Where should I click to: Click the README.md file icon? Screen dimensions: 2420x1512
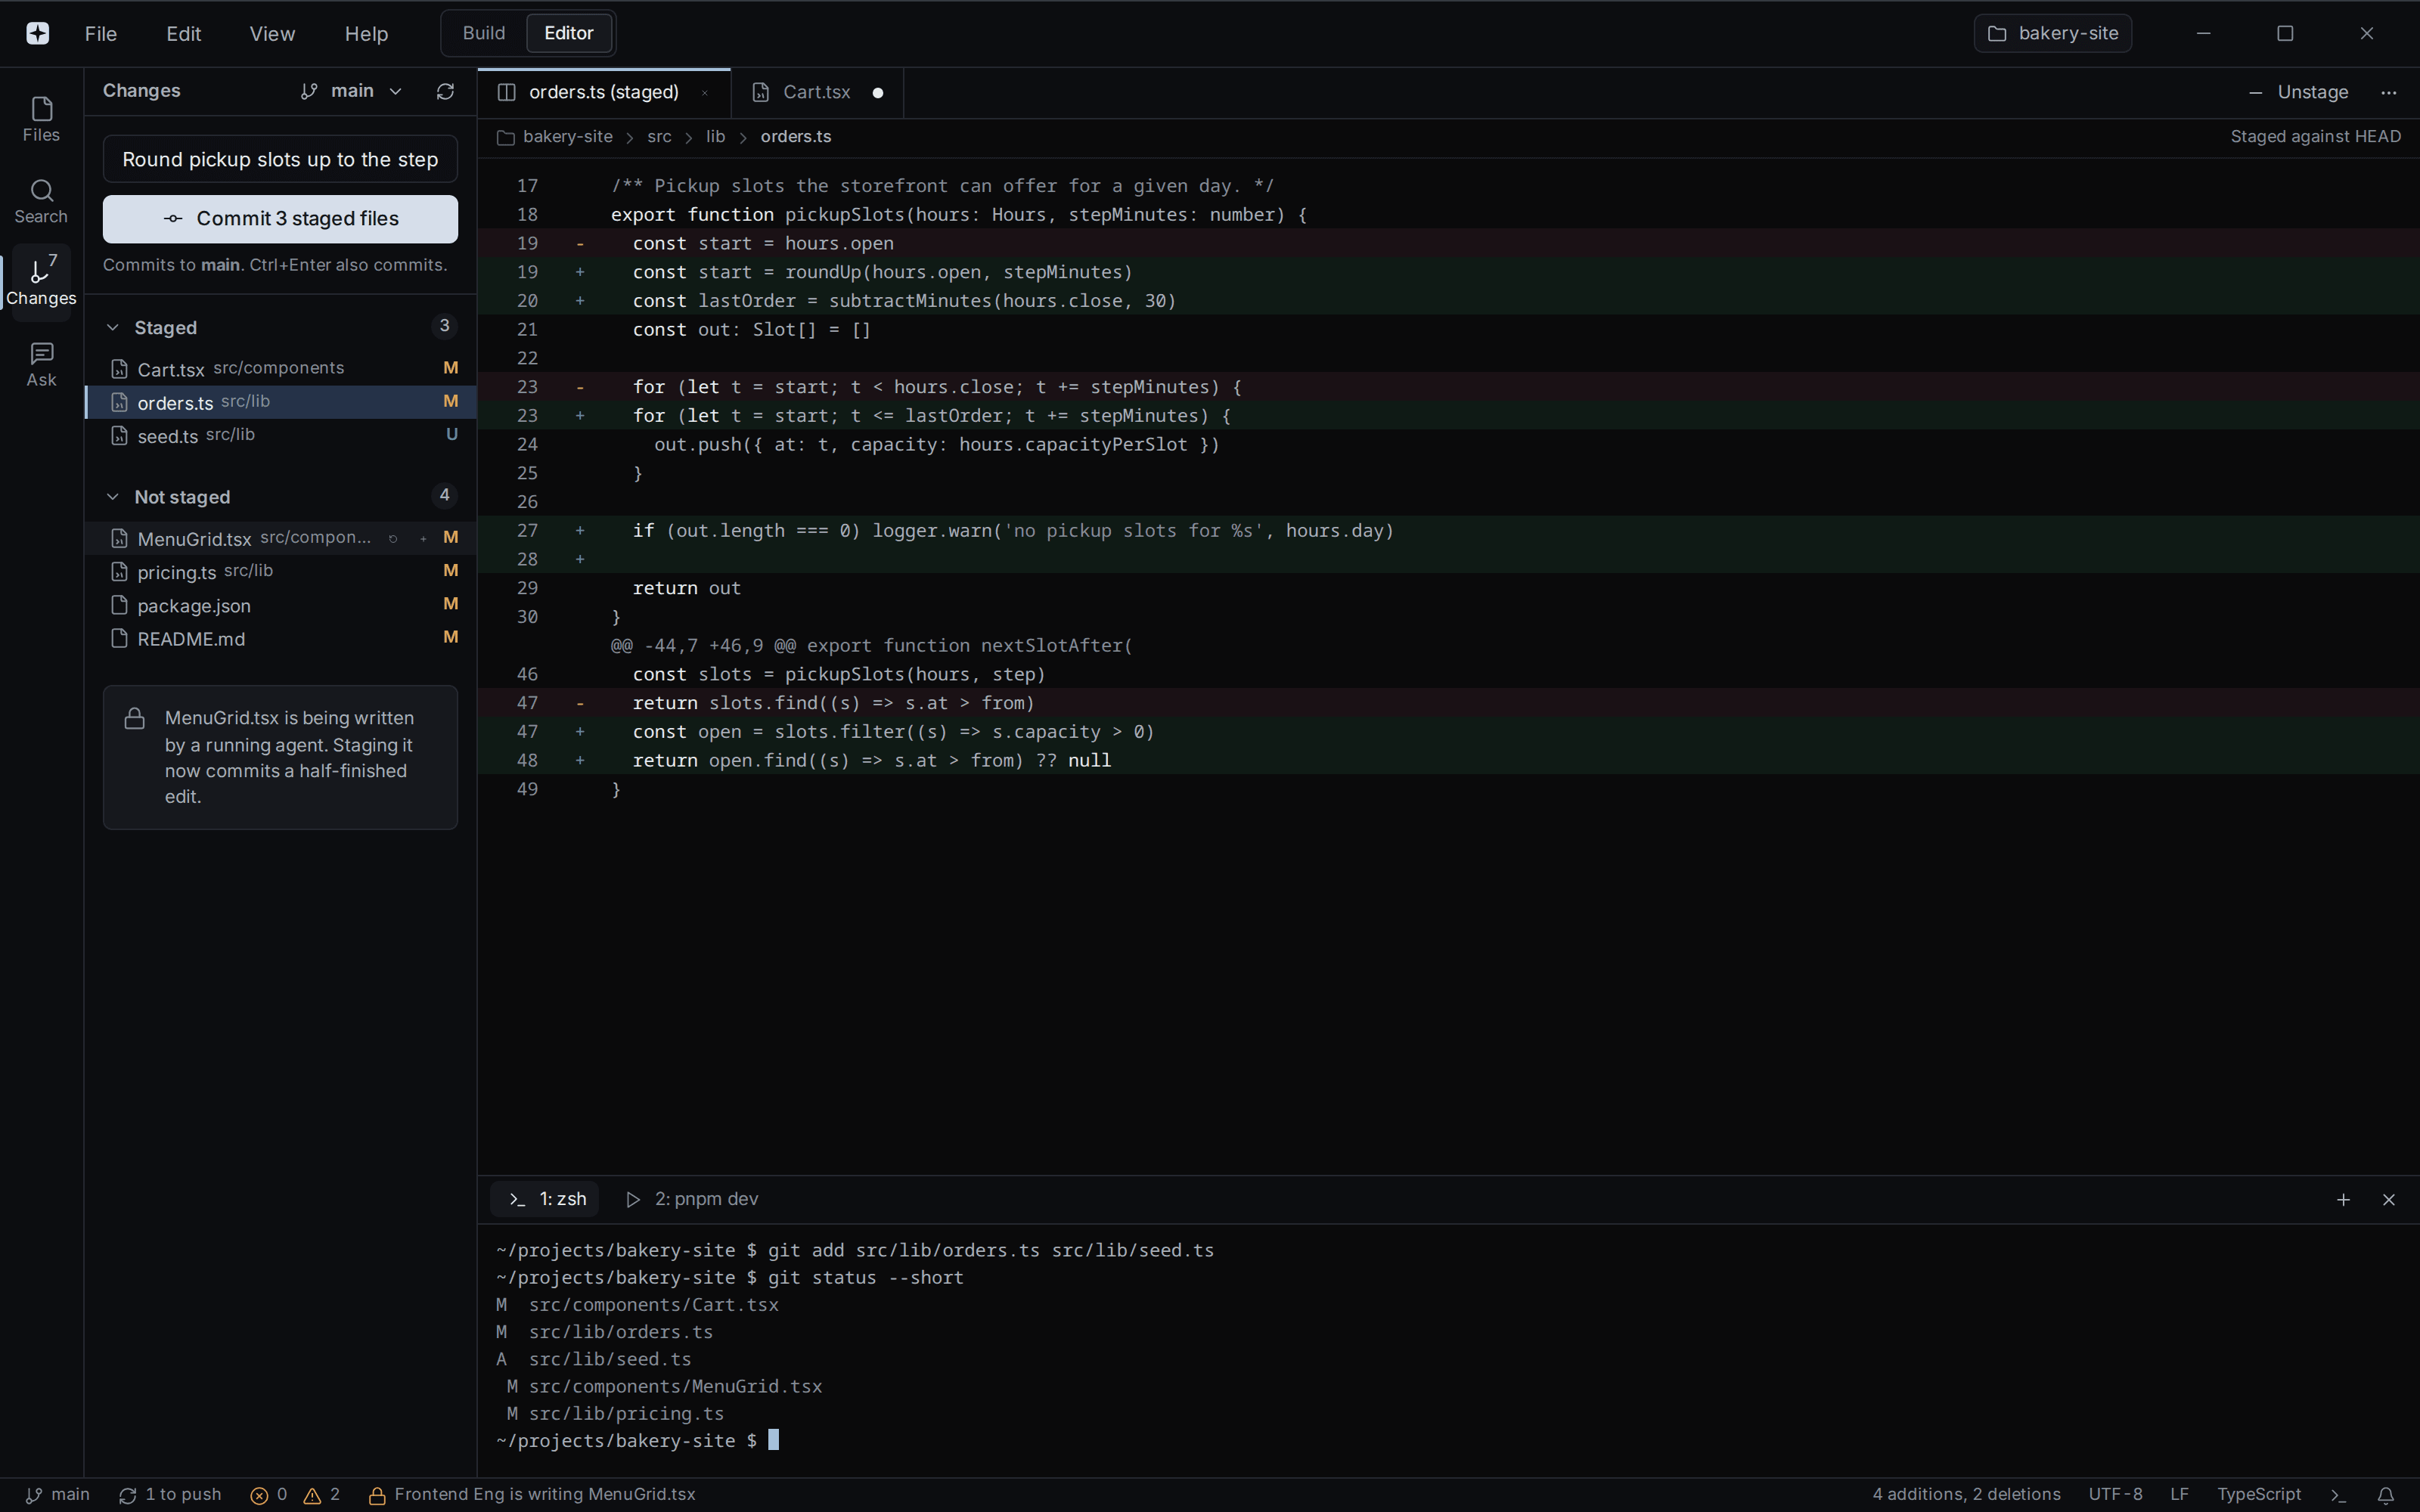pos(119,638)
